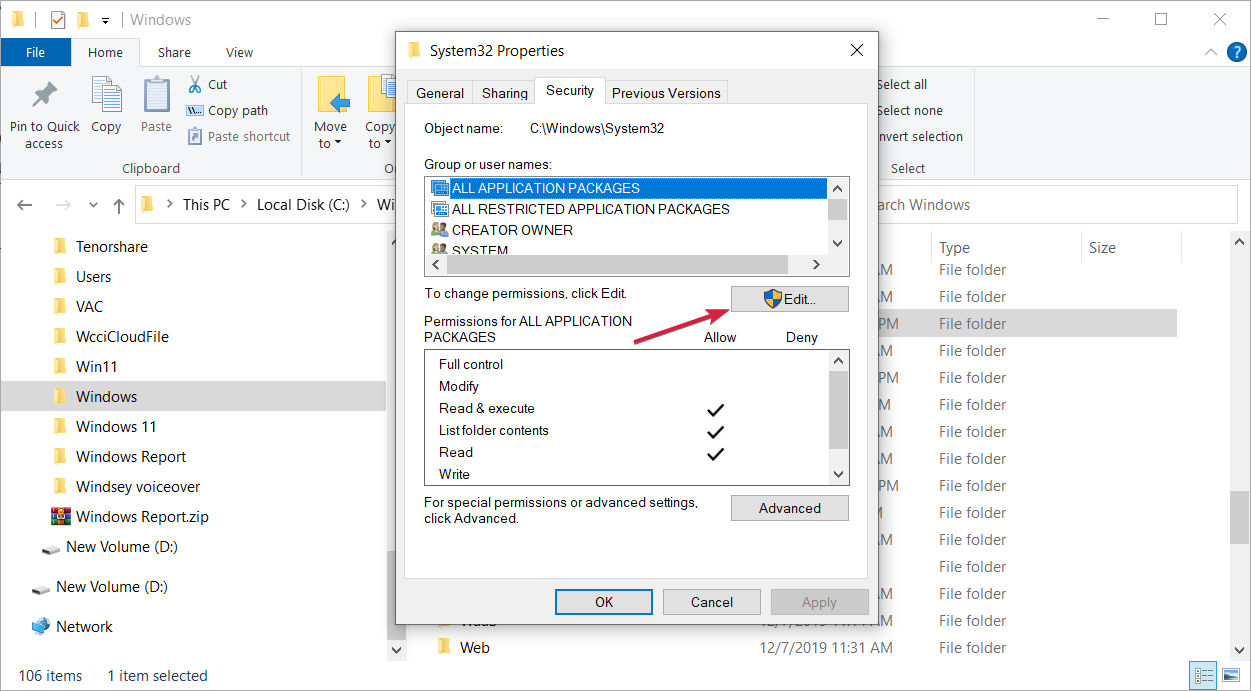
Task: Click CREATOR OWNER users icon
Action: point(439,230)
